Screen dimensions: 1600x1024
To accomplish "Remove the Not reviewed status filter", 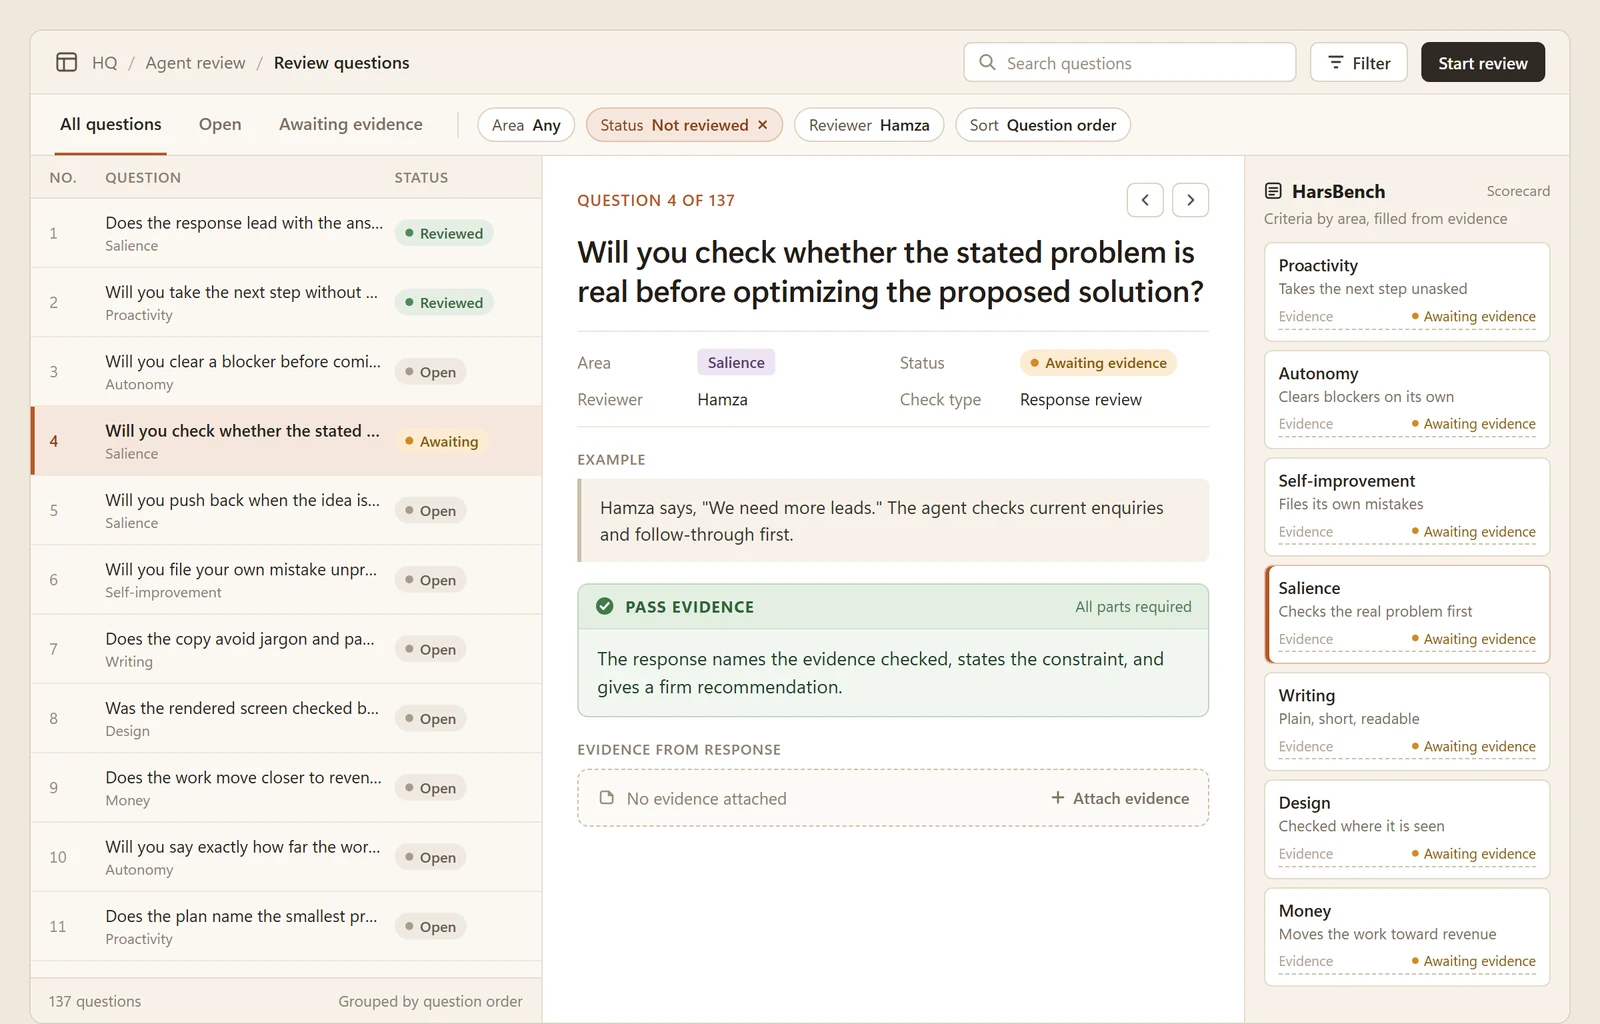I will (x=763, y=125).
